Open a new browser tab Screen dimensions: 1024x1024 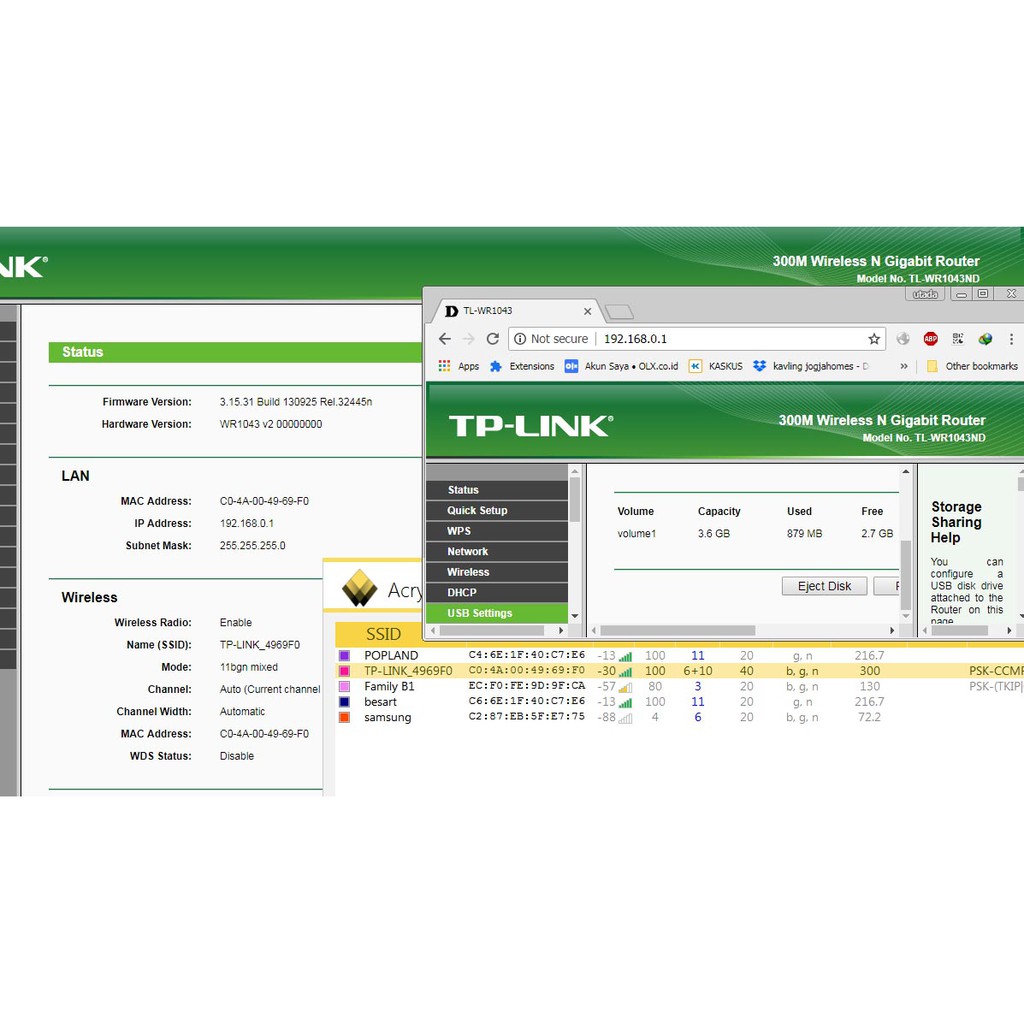[x=618, y=312]
